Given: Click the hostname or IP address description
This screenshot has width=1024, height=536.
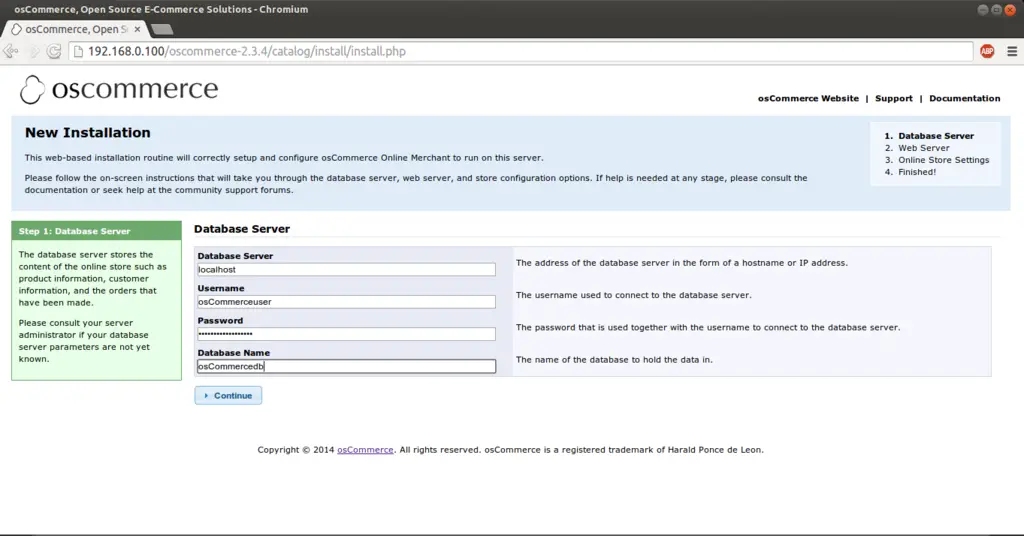Looking at the screenshot, I should tap(682, 263).
